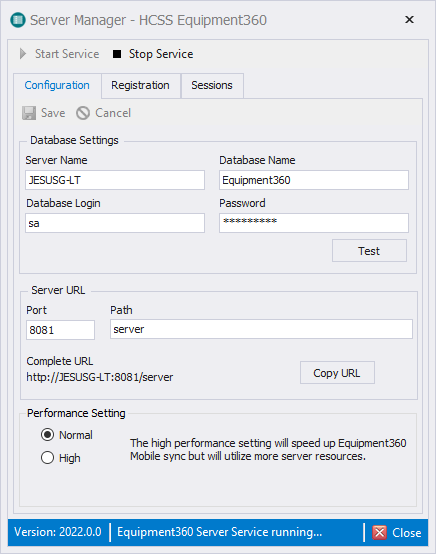
Task: Switch to the Configuration tab
Action: click(57, 85)
